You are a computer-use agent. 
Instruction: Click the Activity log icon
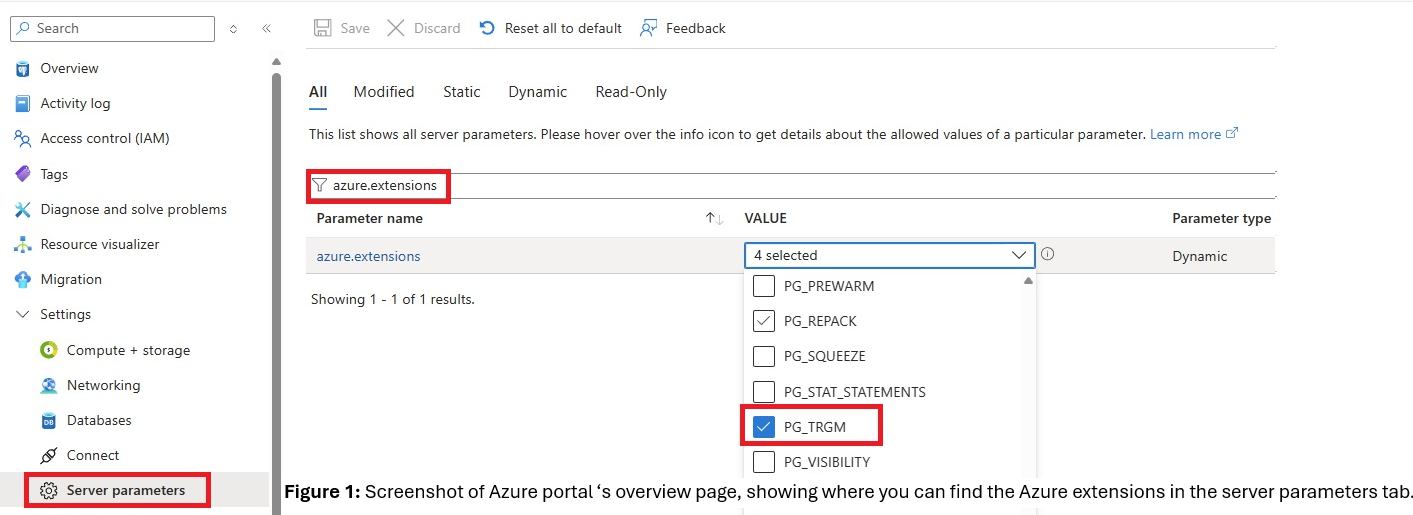(23, 104)
